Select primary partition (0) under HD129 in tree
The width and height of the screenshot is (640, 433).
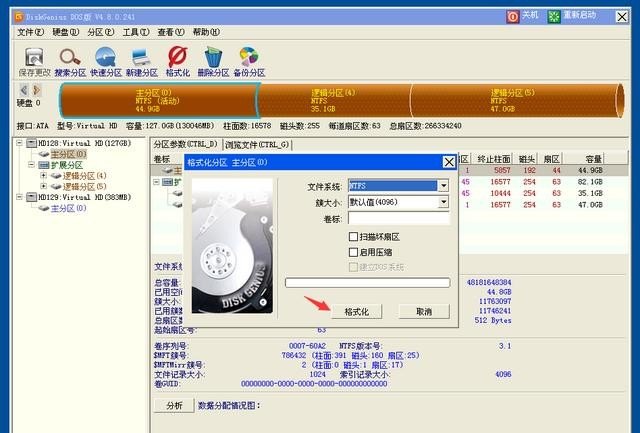coord(68,208)
